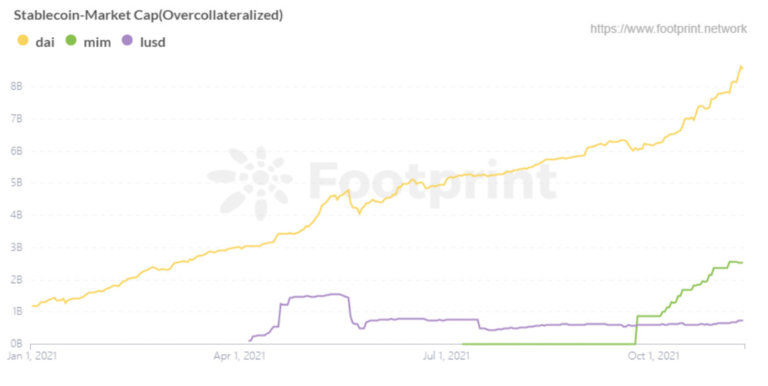
Task: Toggle the dai legend series
Action: (x=36, y=42)
